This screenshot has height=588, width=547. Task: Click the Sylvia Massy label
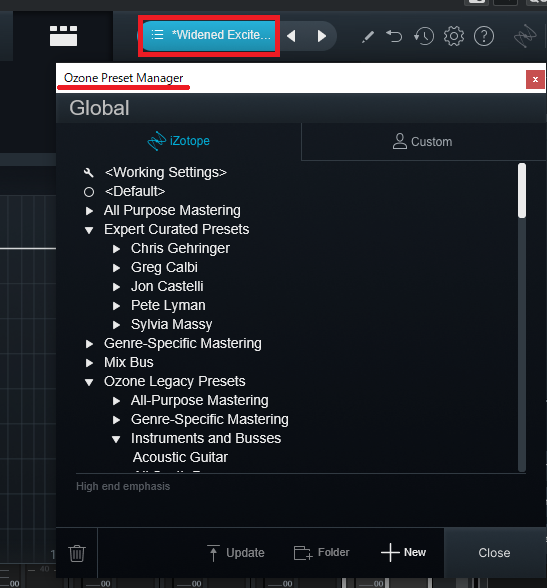(x=171, y=324)
